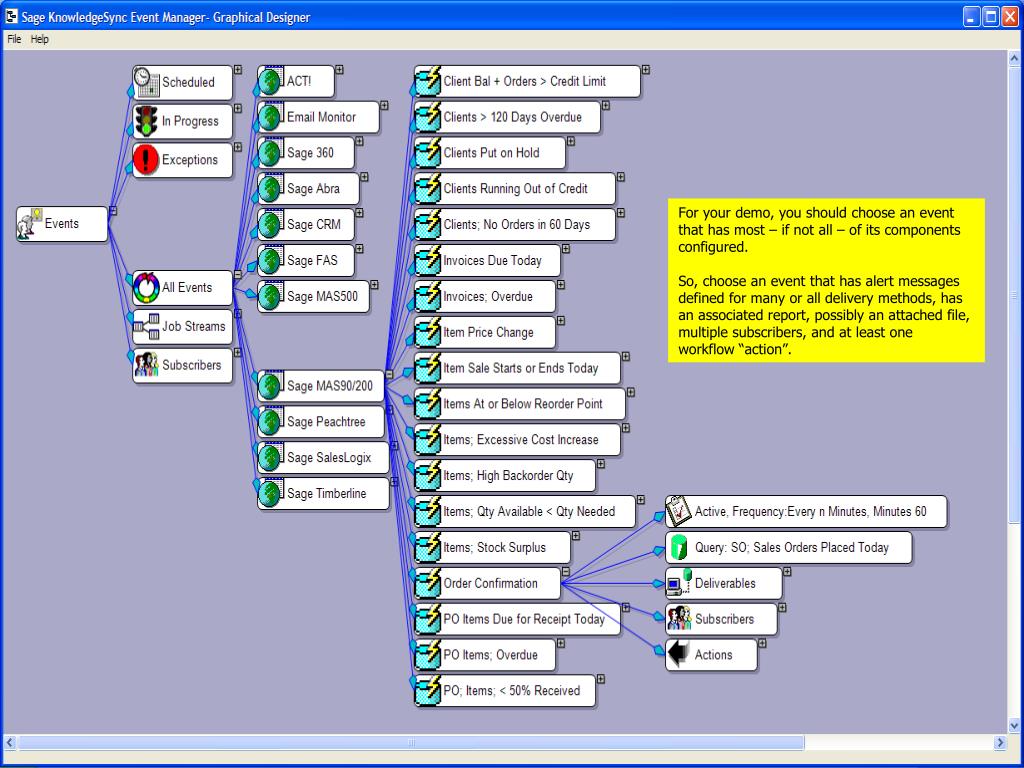Click the Job Streams flow icon
The height and width of the screenshot is (768, 1024).
tap(146, 327)
